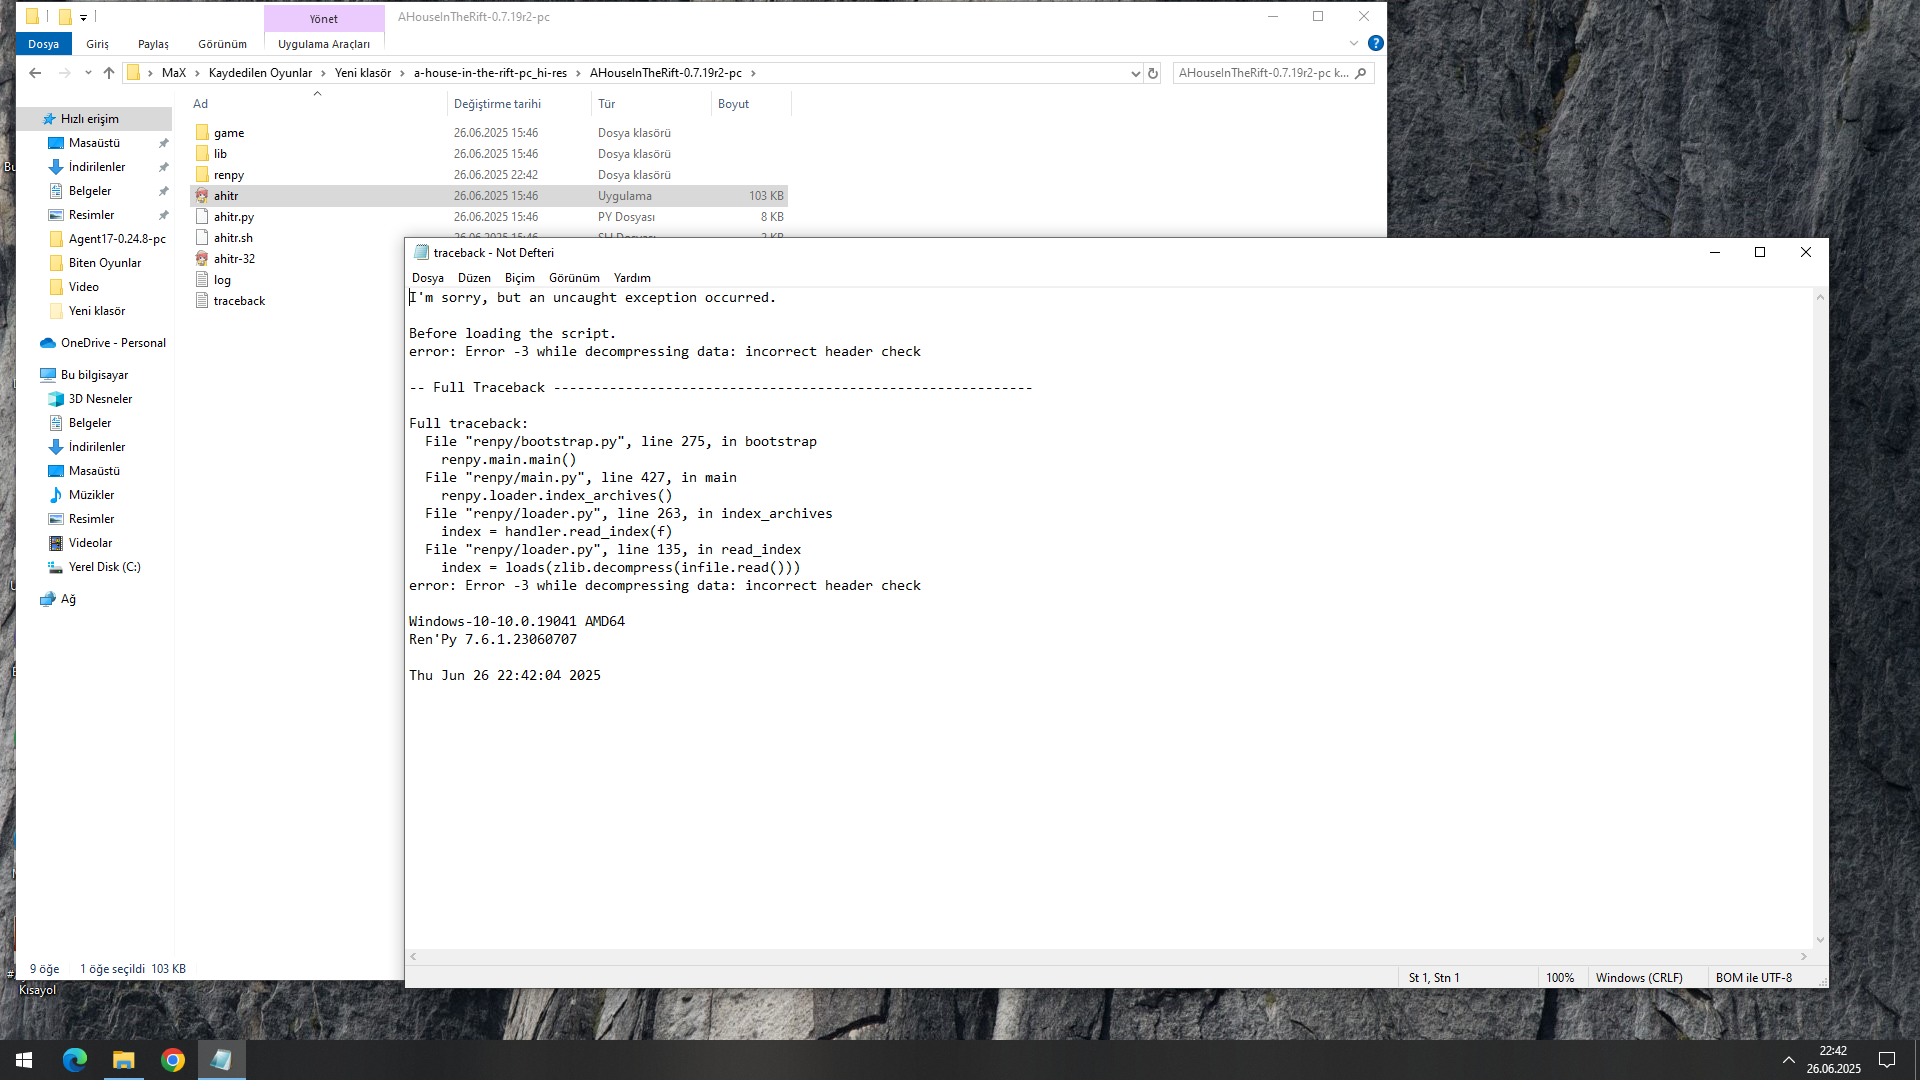The width and height of the screenshot is (1920, 1080).
Task: Open the game folder in file list
Action: coord(228,133)
